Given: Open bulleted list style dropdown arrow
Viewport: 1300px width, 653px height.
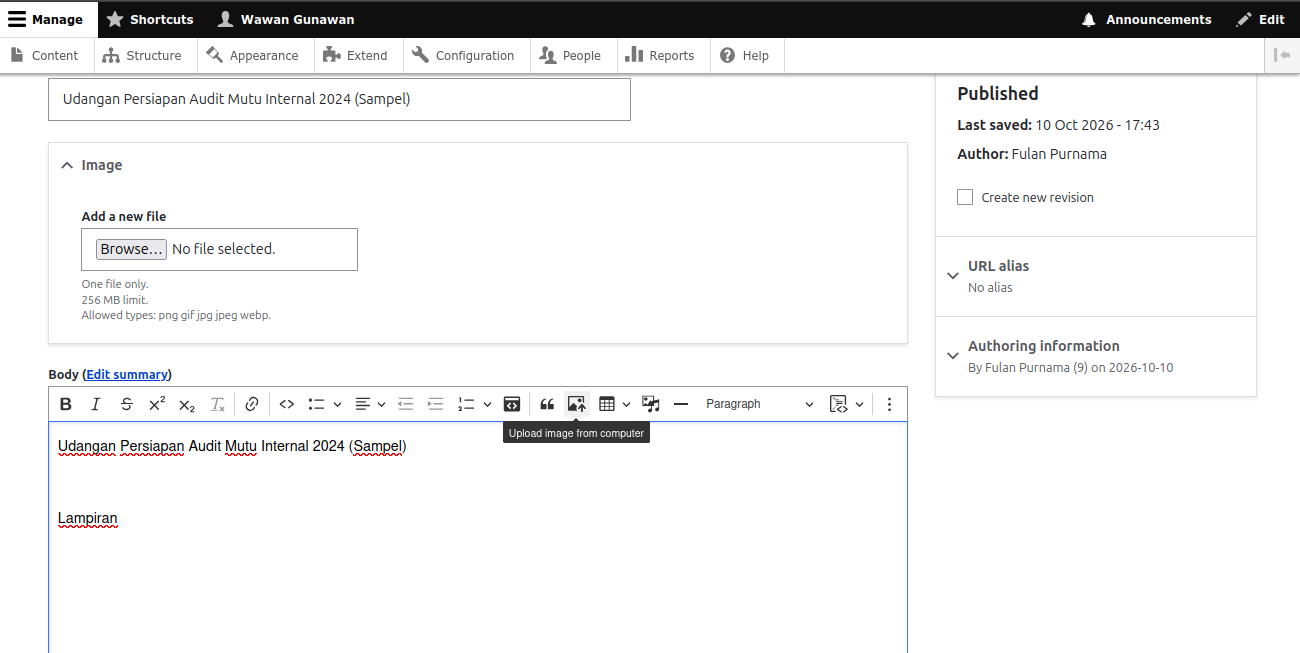Looking at the screenshot, I should click(337, 404).
